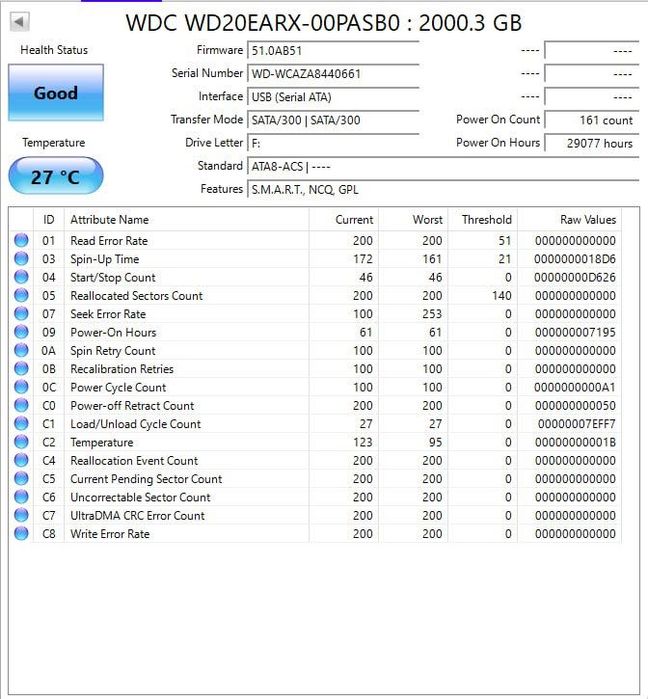Click raw value 000000007195 for Power-On Hours
Image resolution: width=648 pixels, height=699 pixels.
point(575,332)
